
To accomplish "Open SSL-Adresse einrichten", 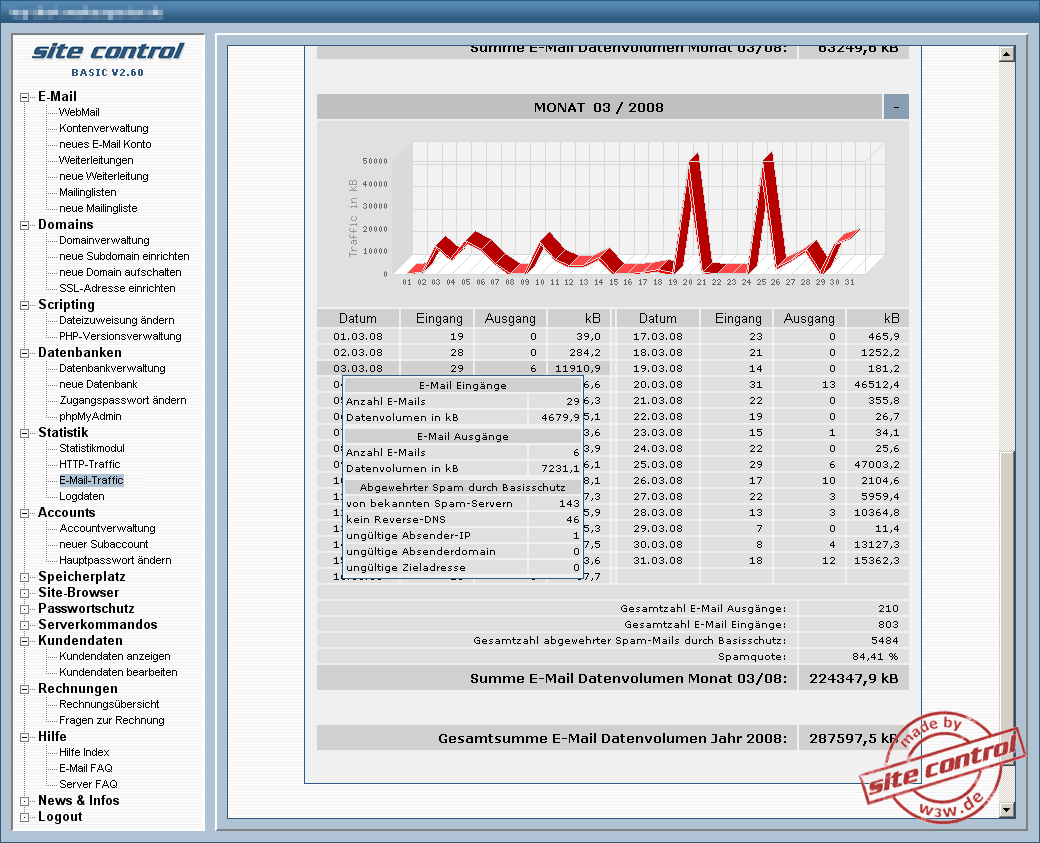I will (x=117, y=288).
